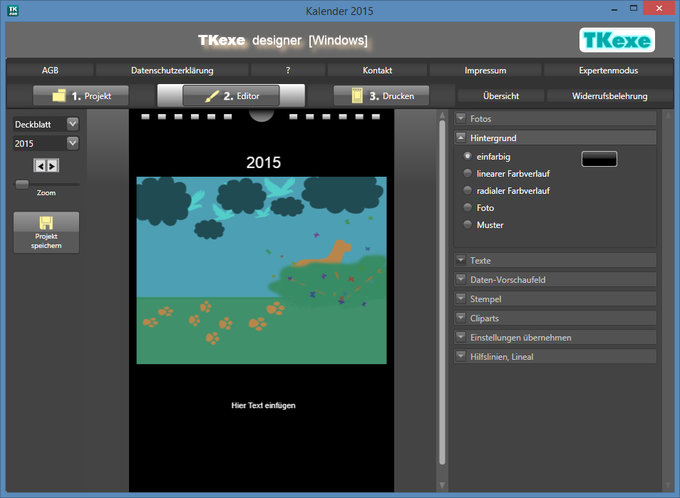Click the TKexe logo in header
The width and height of the screenshot is (680, 498).
click(617, 40)
